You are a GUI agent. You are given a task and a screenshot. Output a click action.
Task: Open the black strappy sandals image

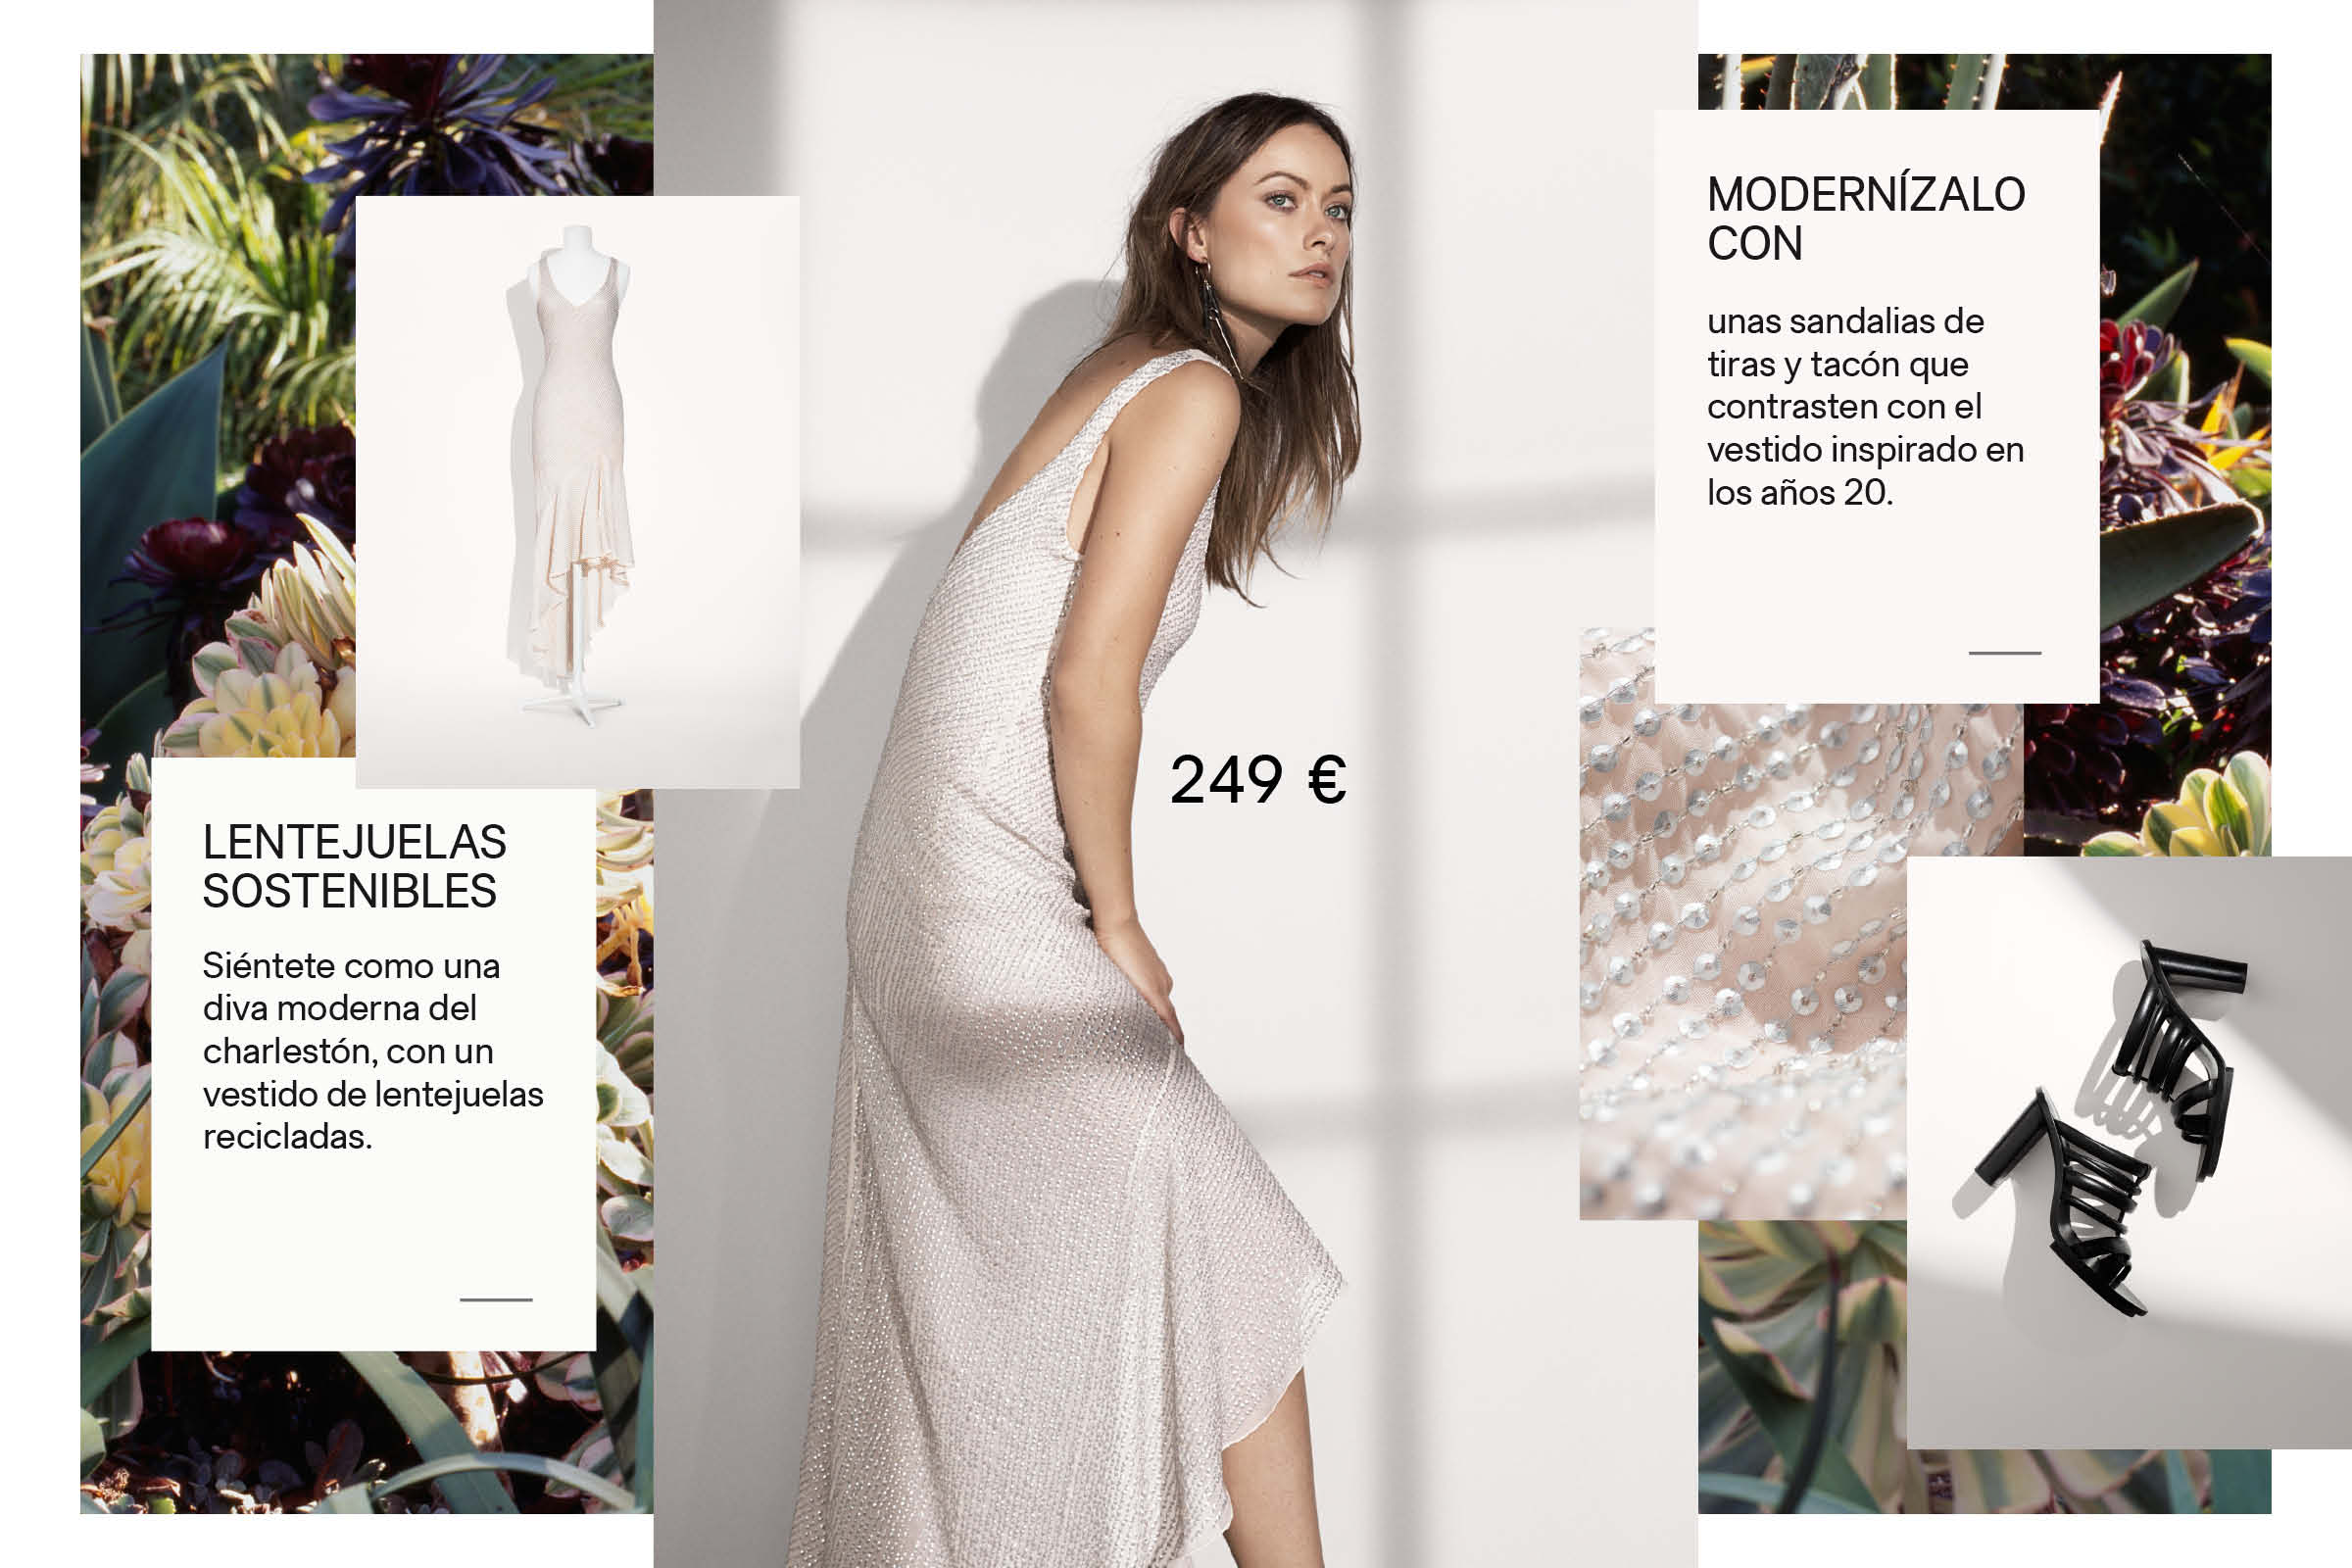[2129, 1152]
